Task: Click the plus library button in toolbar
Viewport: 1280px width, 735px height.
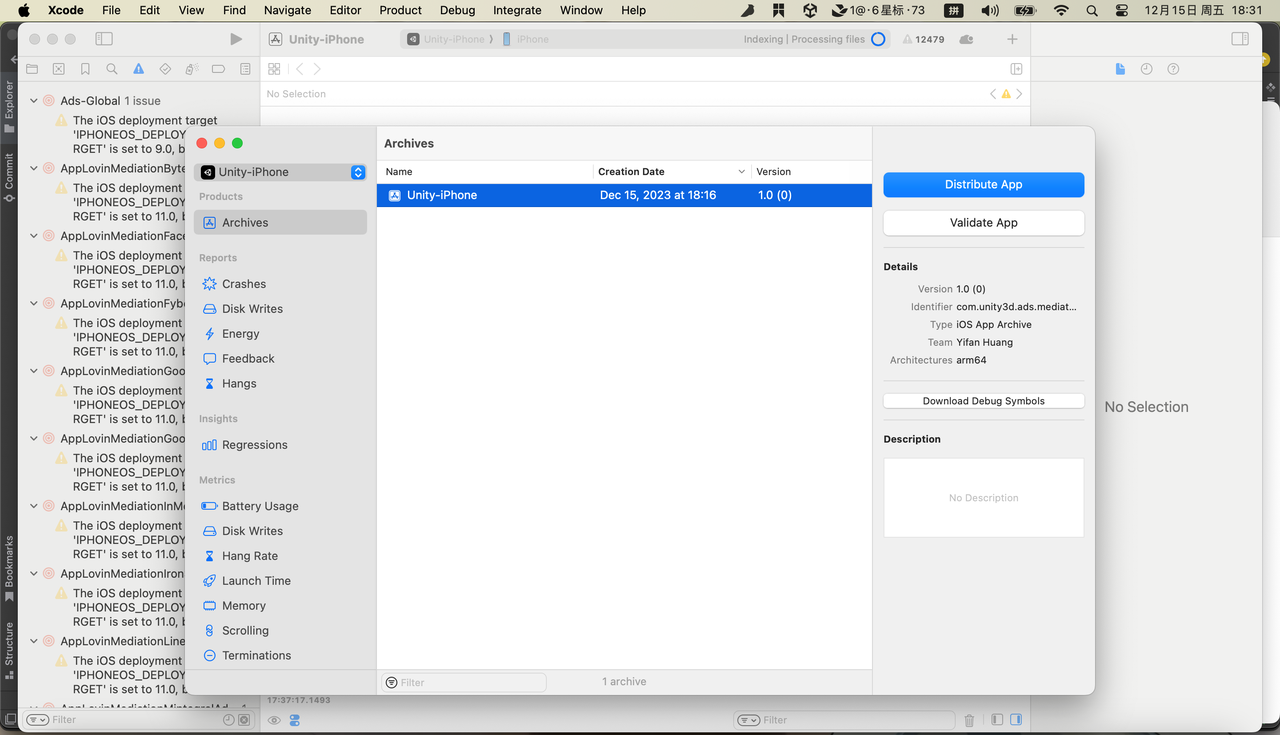Action: [x=1012, y=39]
